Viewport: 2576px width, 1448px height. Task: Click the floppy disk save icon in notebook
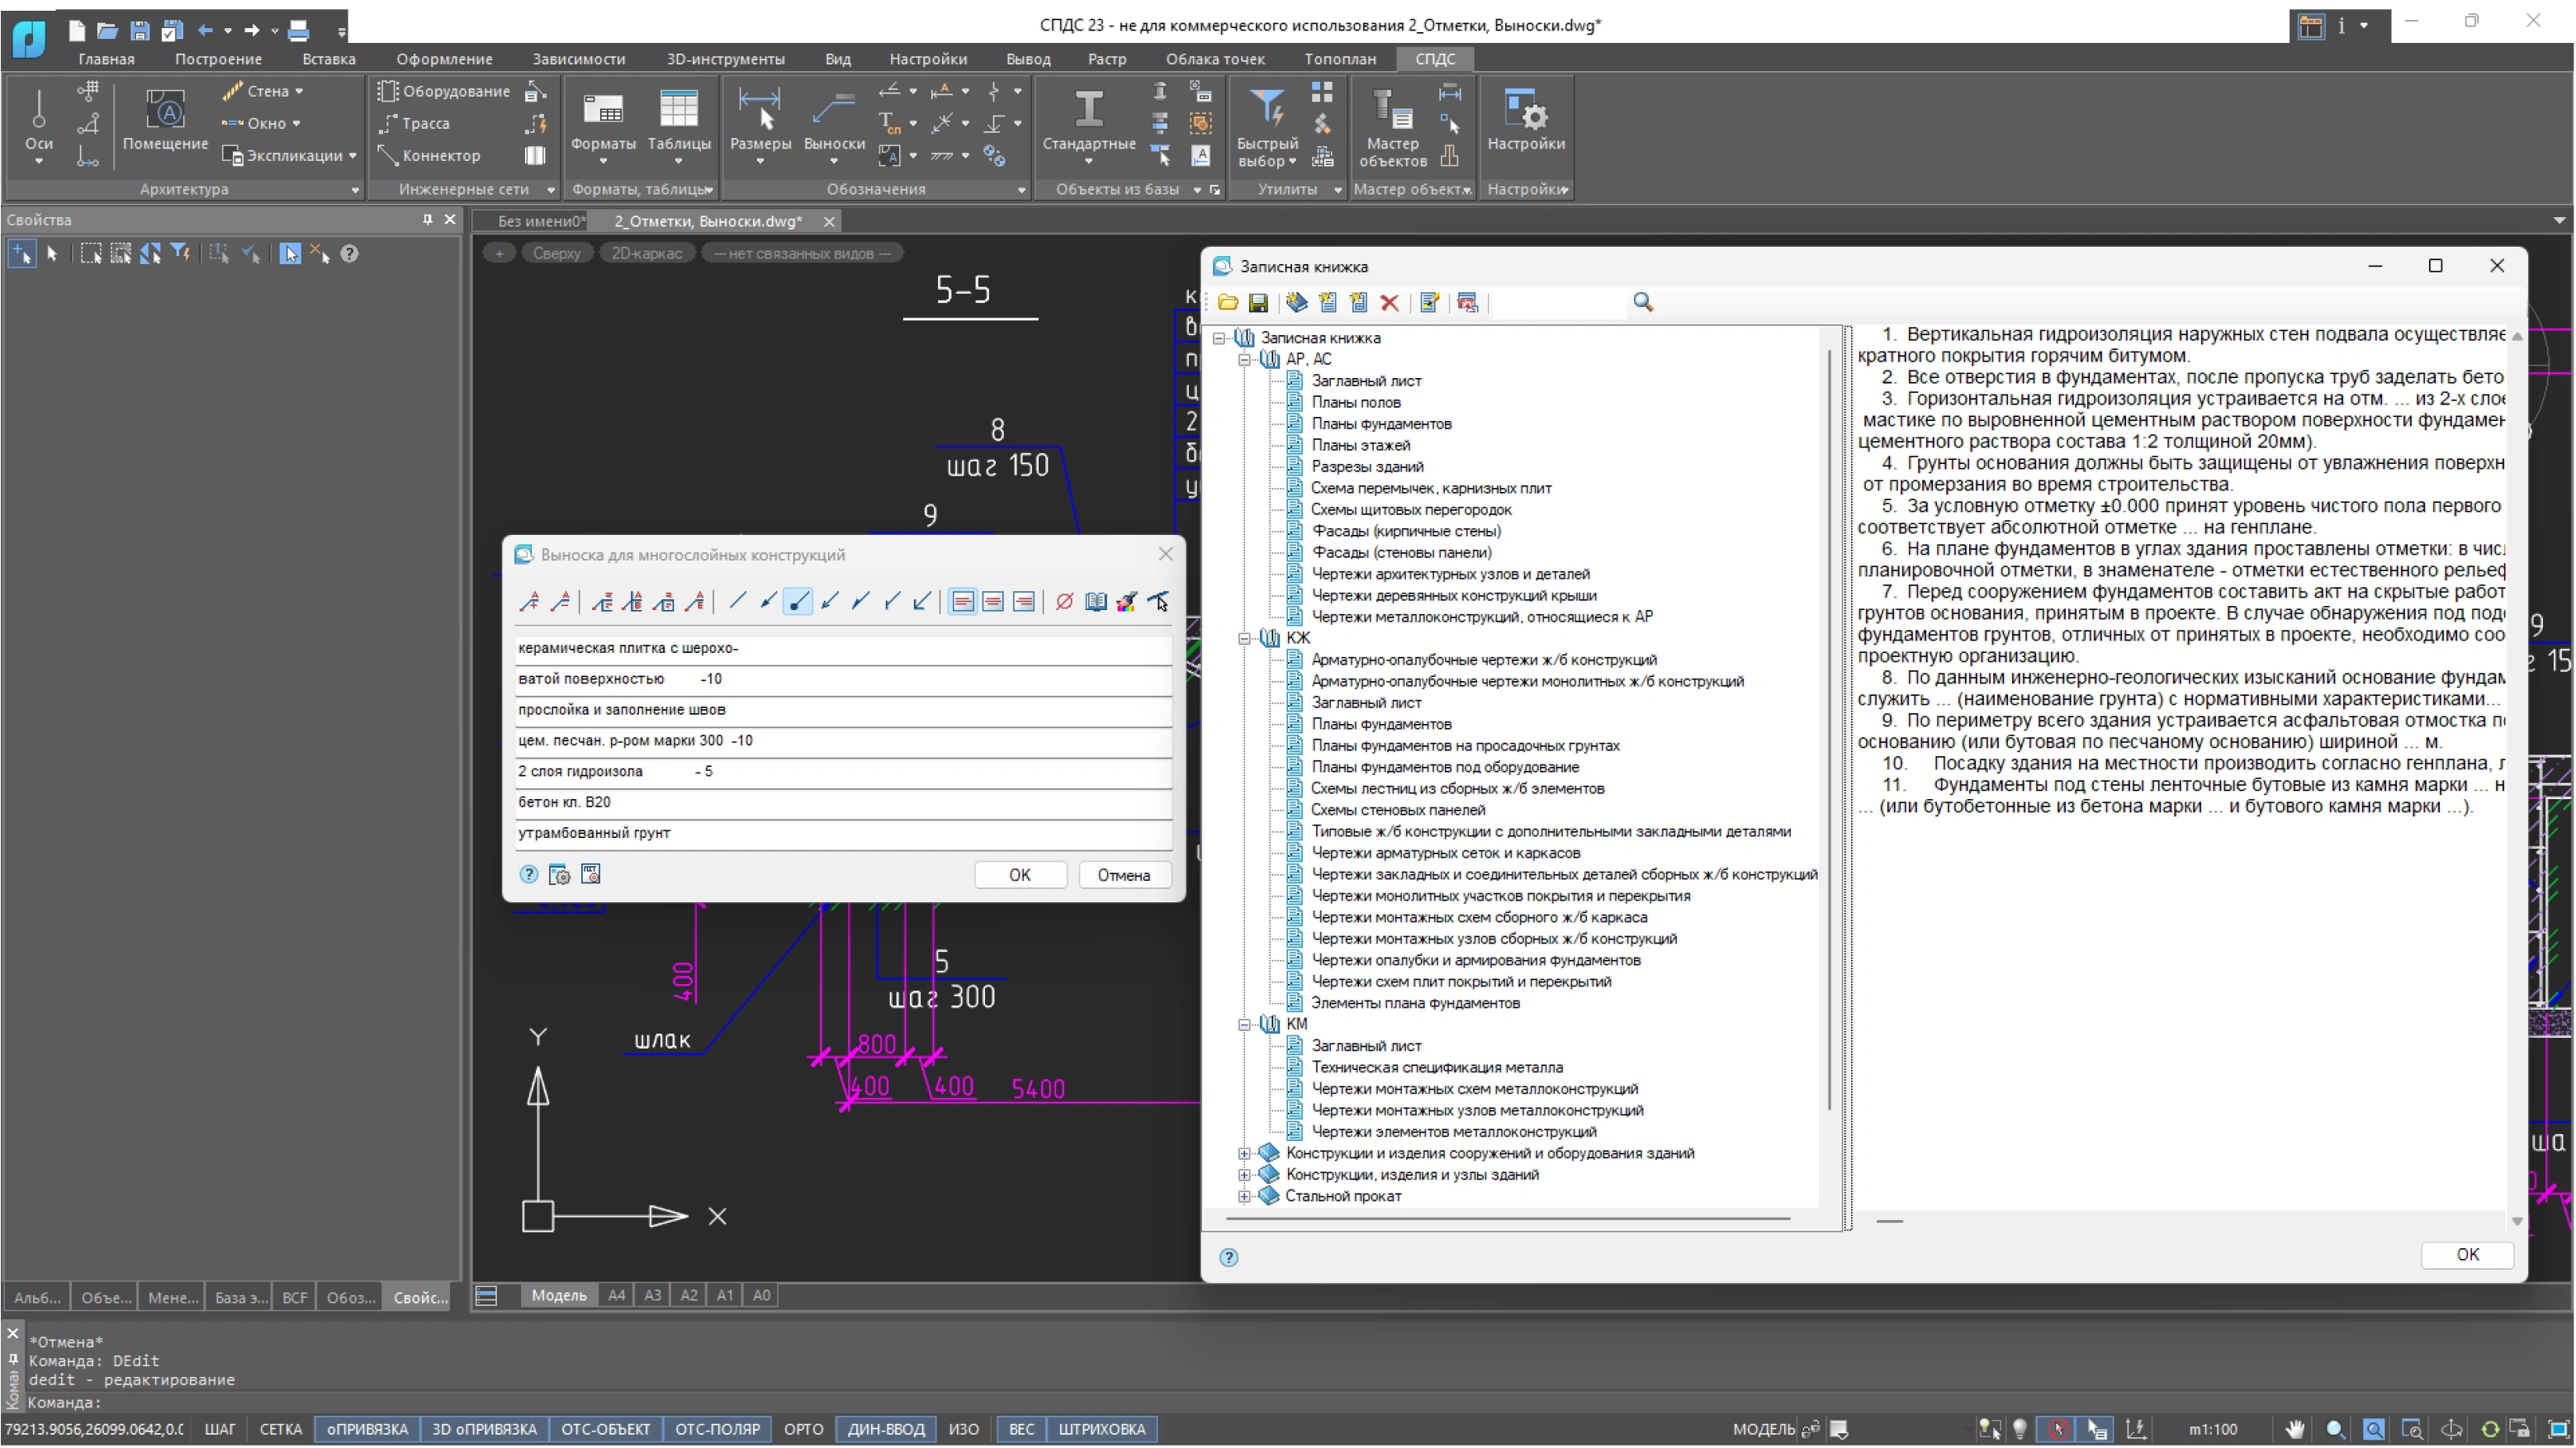(x=1259, y=303)
